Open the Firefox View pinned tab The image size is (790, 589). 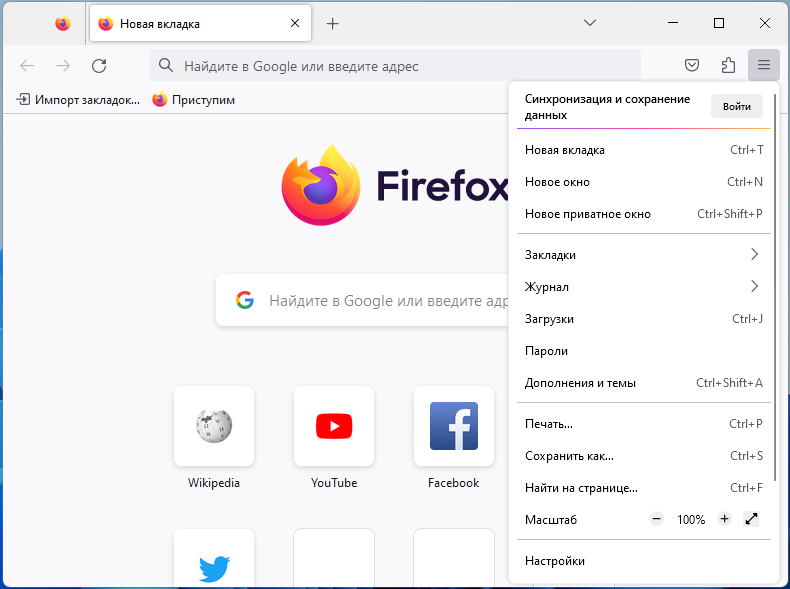(62, 24)
